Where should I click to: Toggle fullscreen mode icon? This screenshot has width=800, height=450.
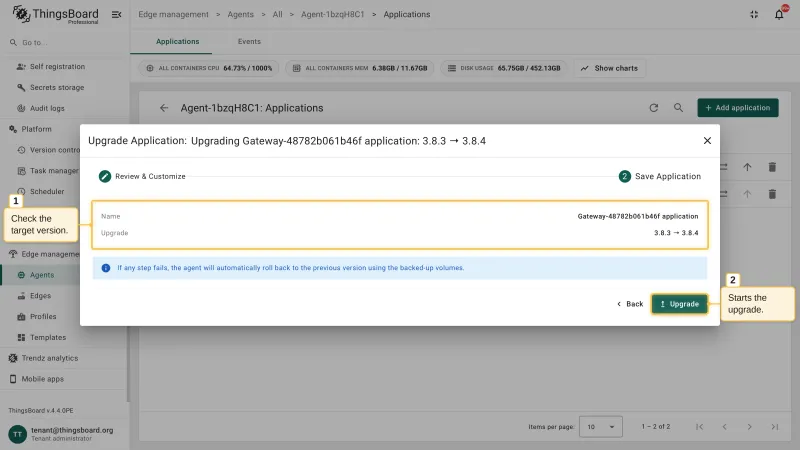[754, 14]
